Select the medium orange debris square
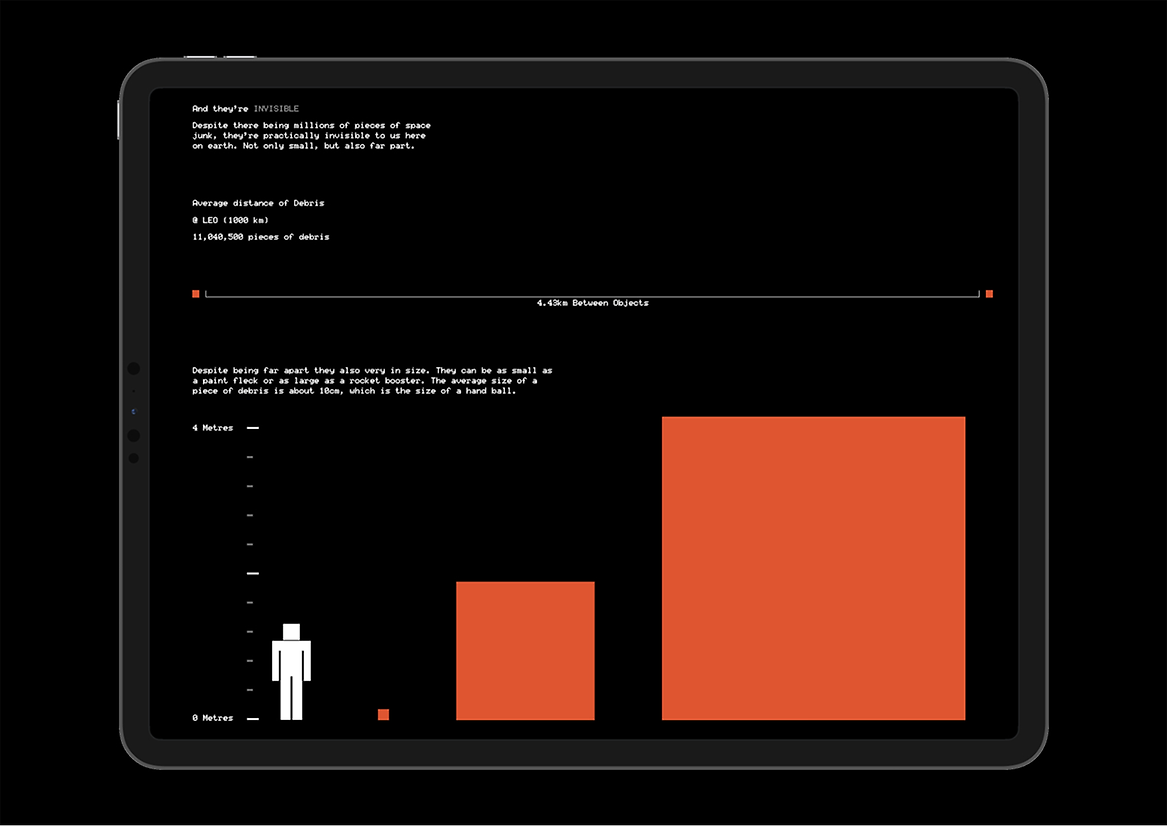Screen dimensions: 1167x826 tap(525, 650)
